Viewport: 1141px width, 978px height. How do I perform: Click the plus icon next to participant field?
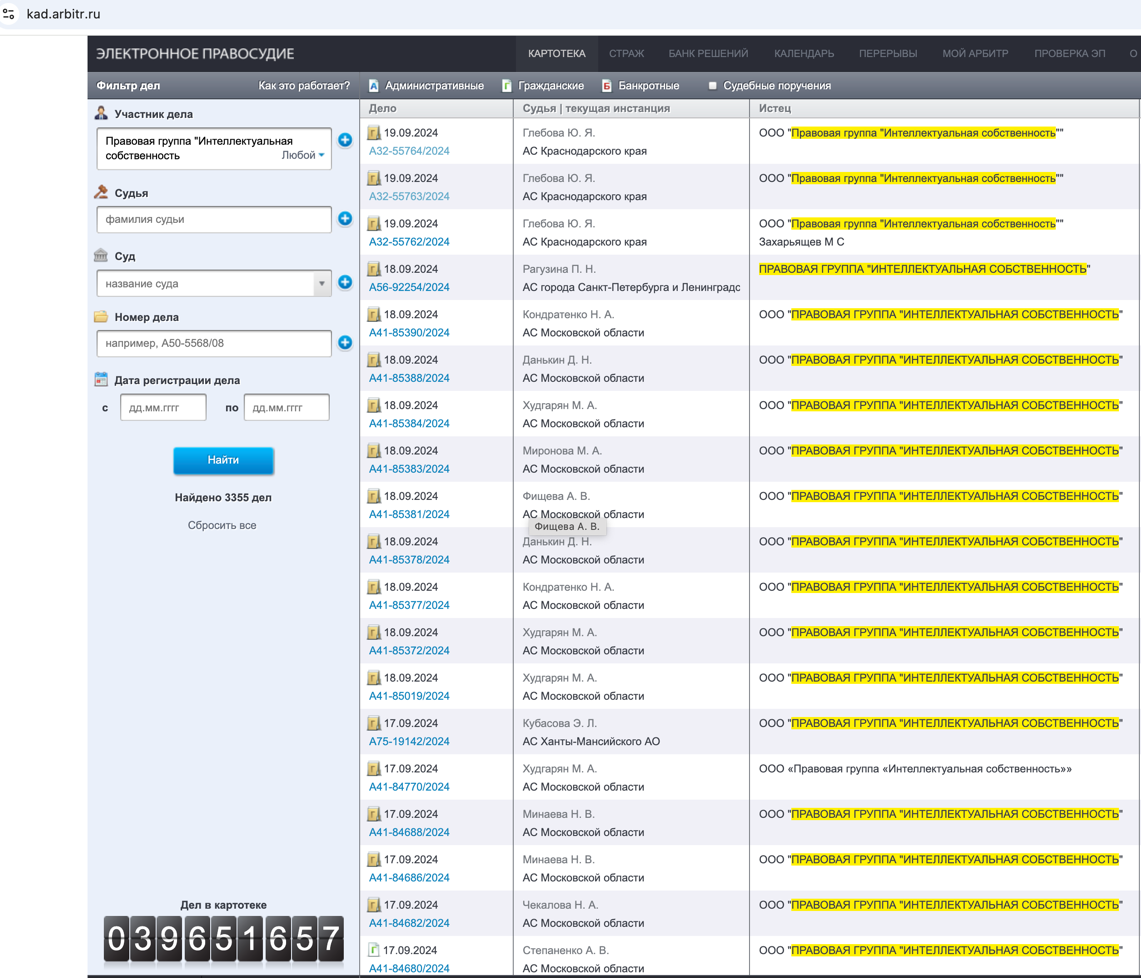(x=345, y=140)
